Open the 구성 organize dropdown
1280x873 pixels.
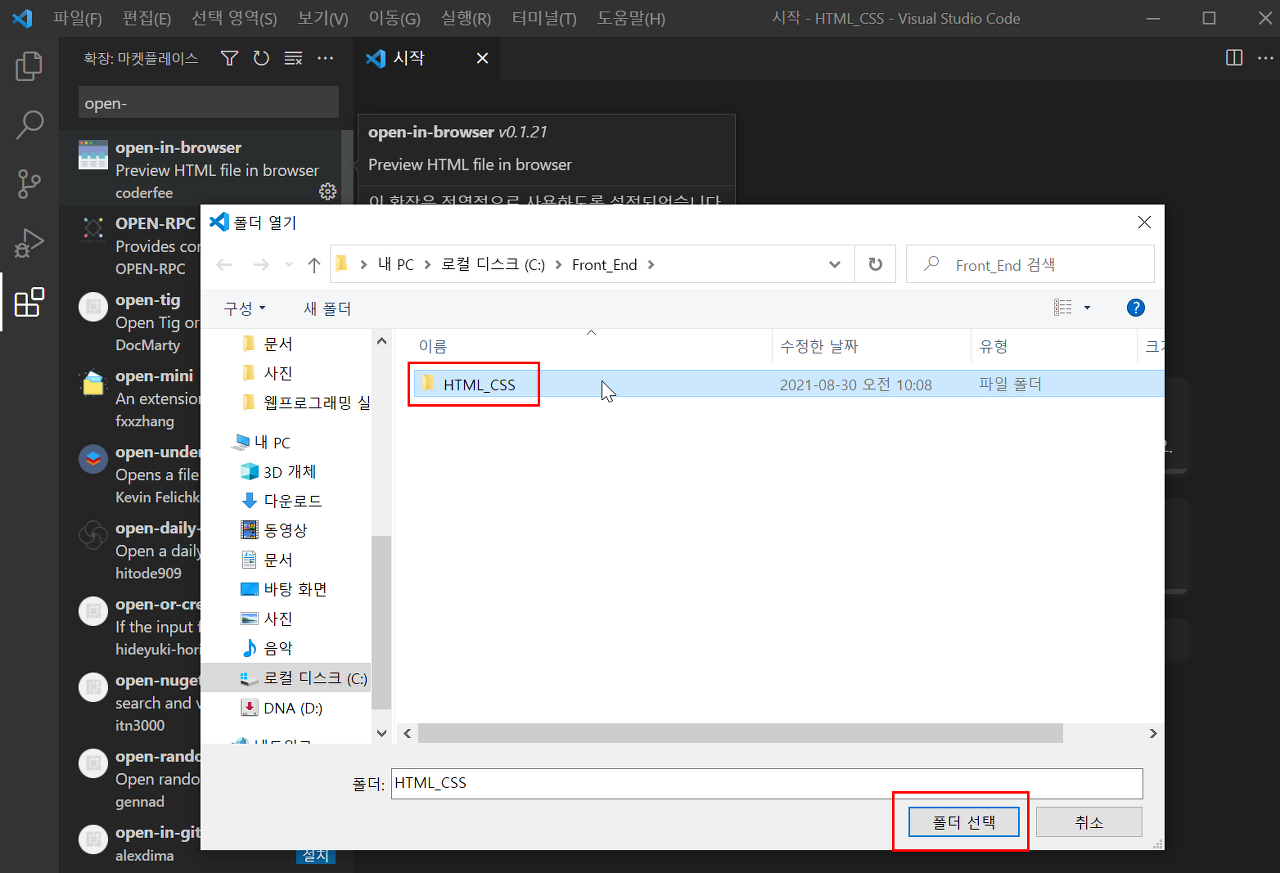pyautogui.click(x=245, y=308)
